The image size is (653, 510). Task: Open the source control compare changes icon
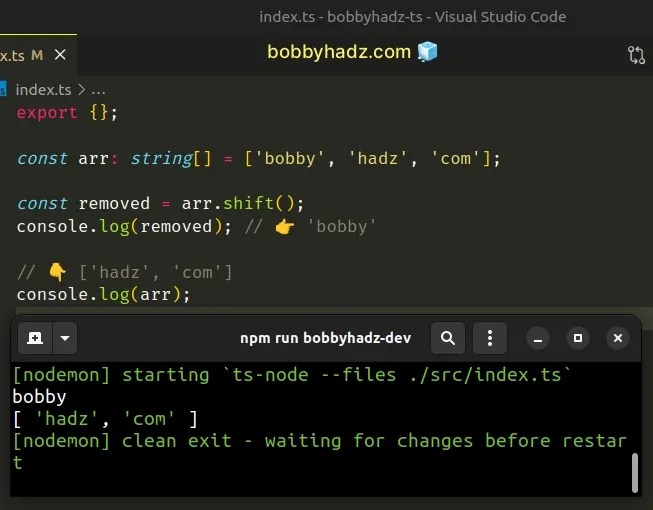click(636, 55)
